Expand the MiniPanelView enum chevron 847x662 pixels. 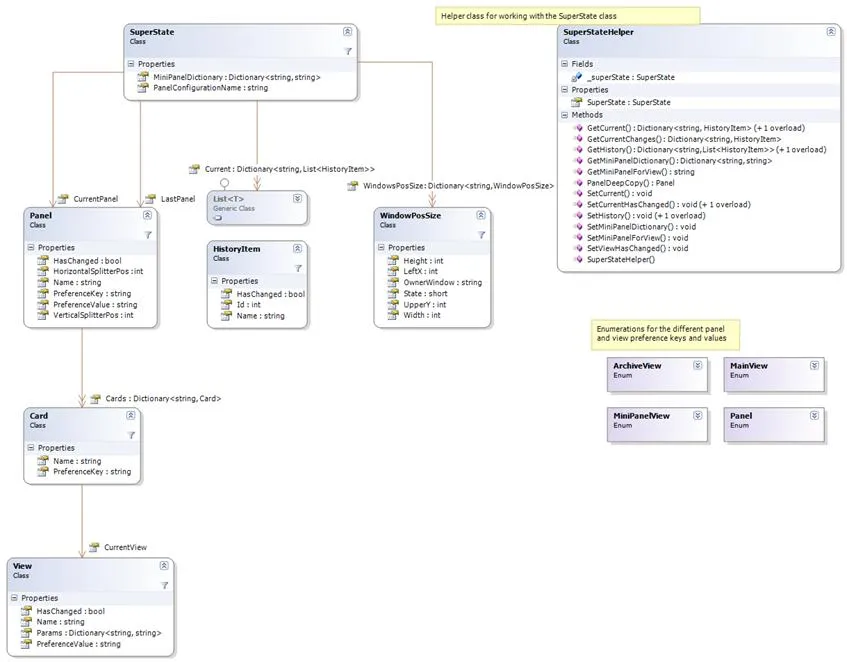pyautogui.click(x=697, y=415)
